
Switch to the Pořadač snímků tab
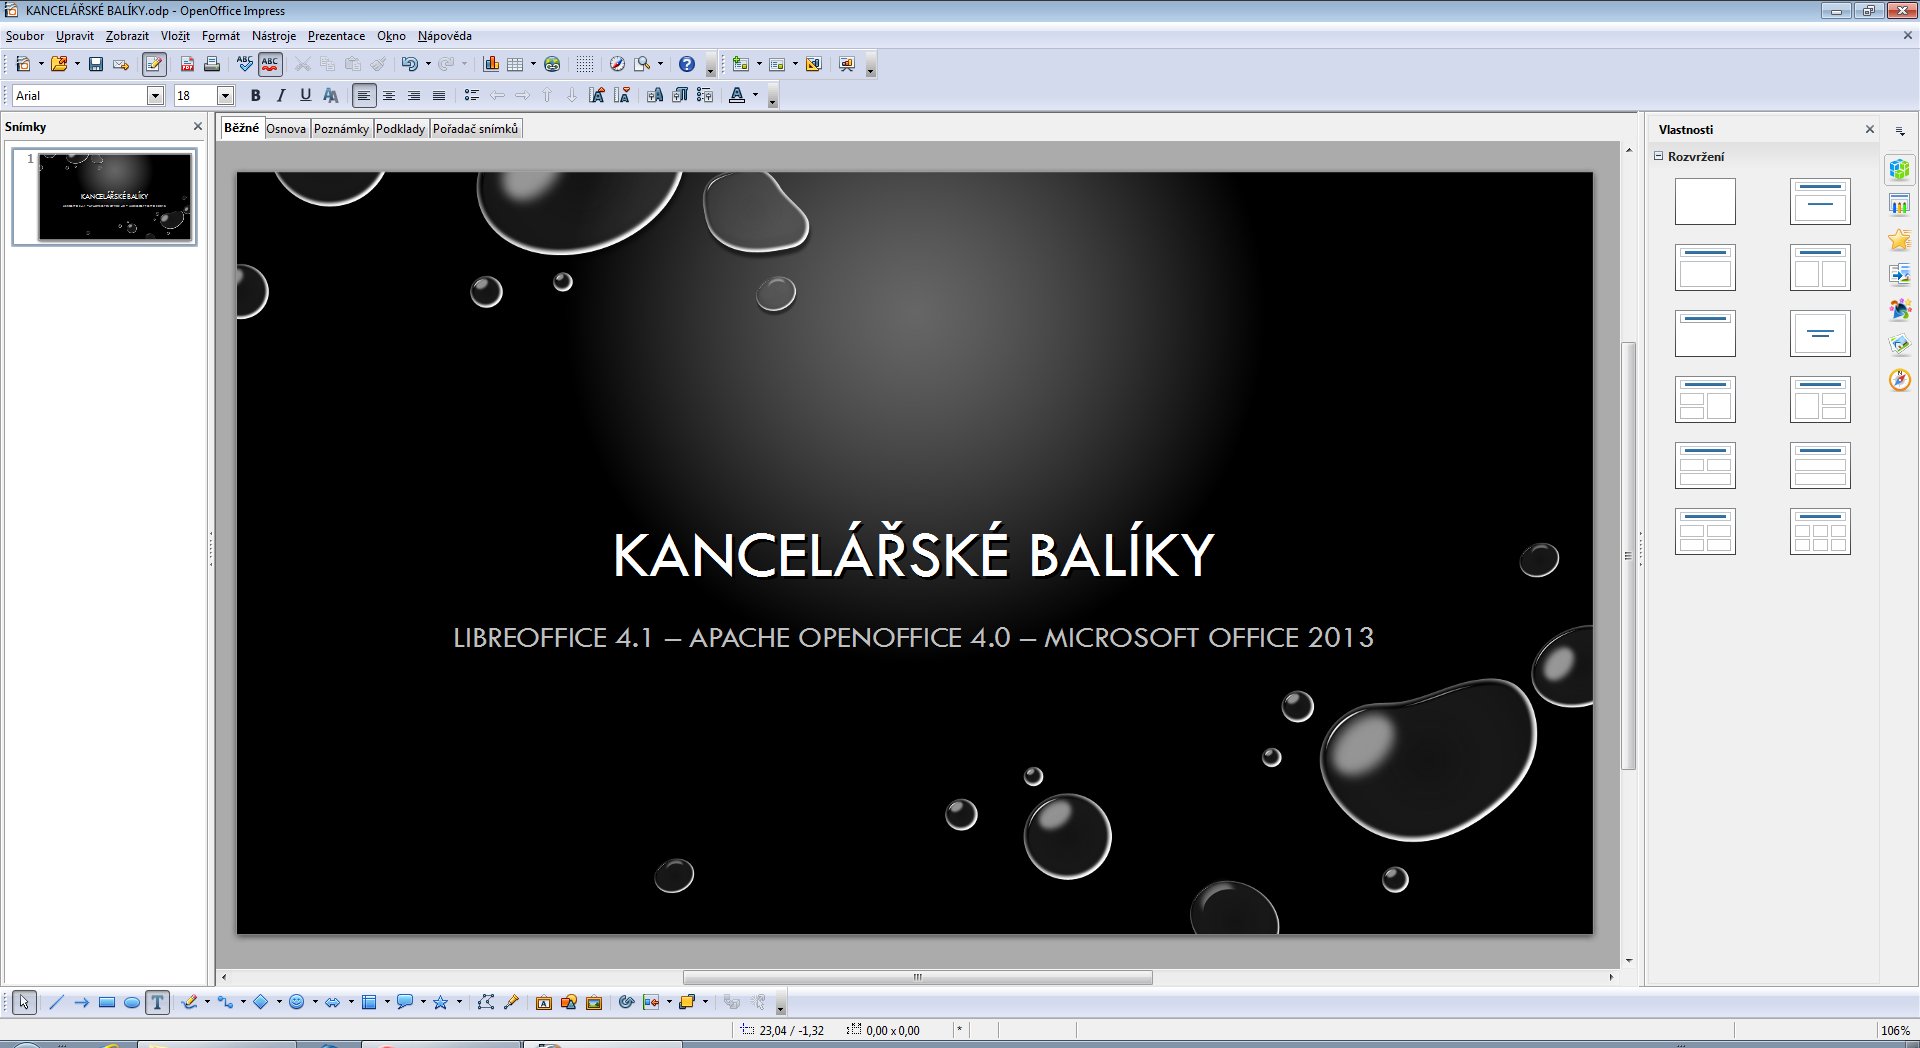[475, 129]
